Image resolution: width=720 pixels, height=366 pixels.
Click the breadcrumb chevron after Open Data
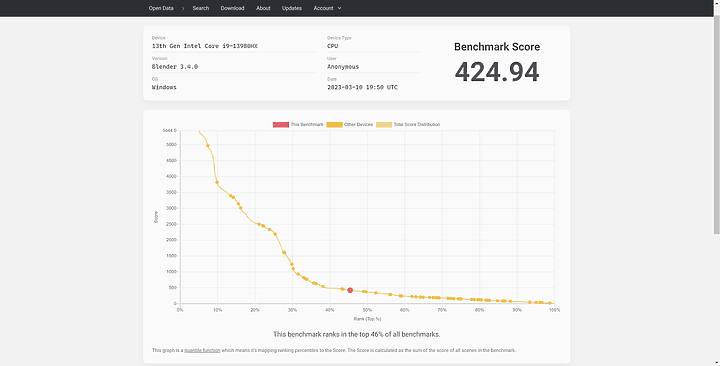pyautogui.click(x=182, y=8)
